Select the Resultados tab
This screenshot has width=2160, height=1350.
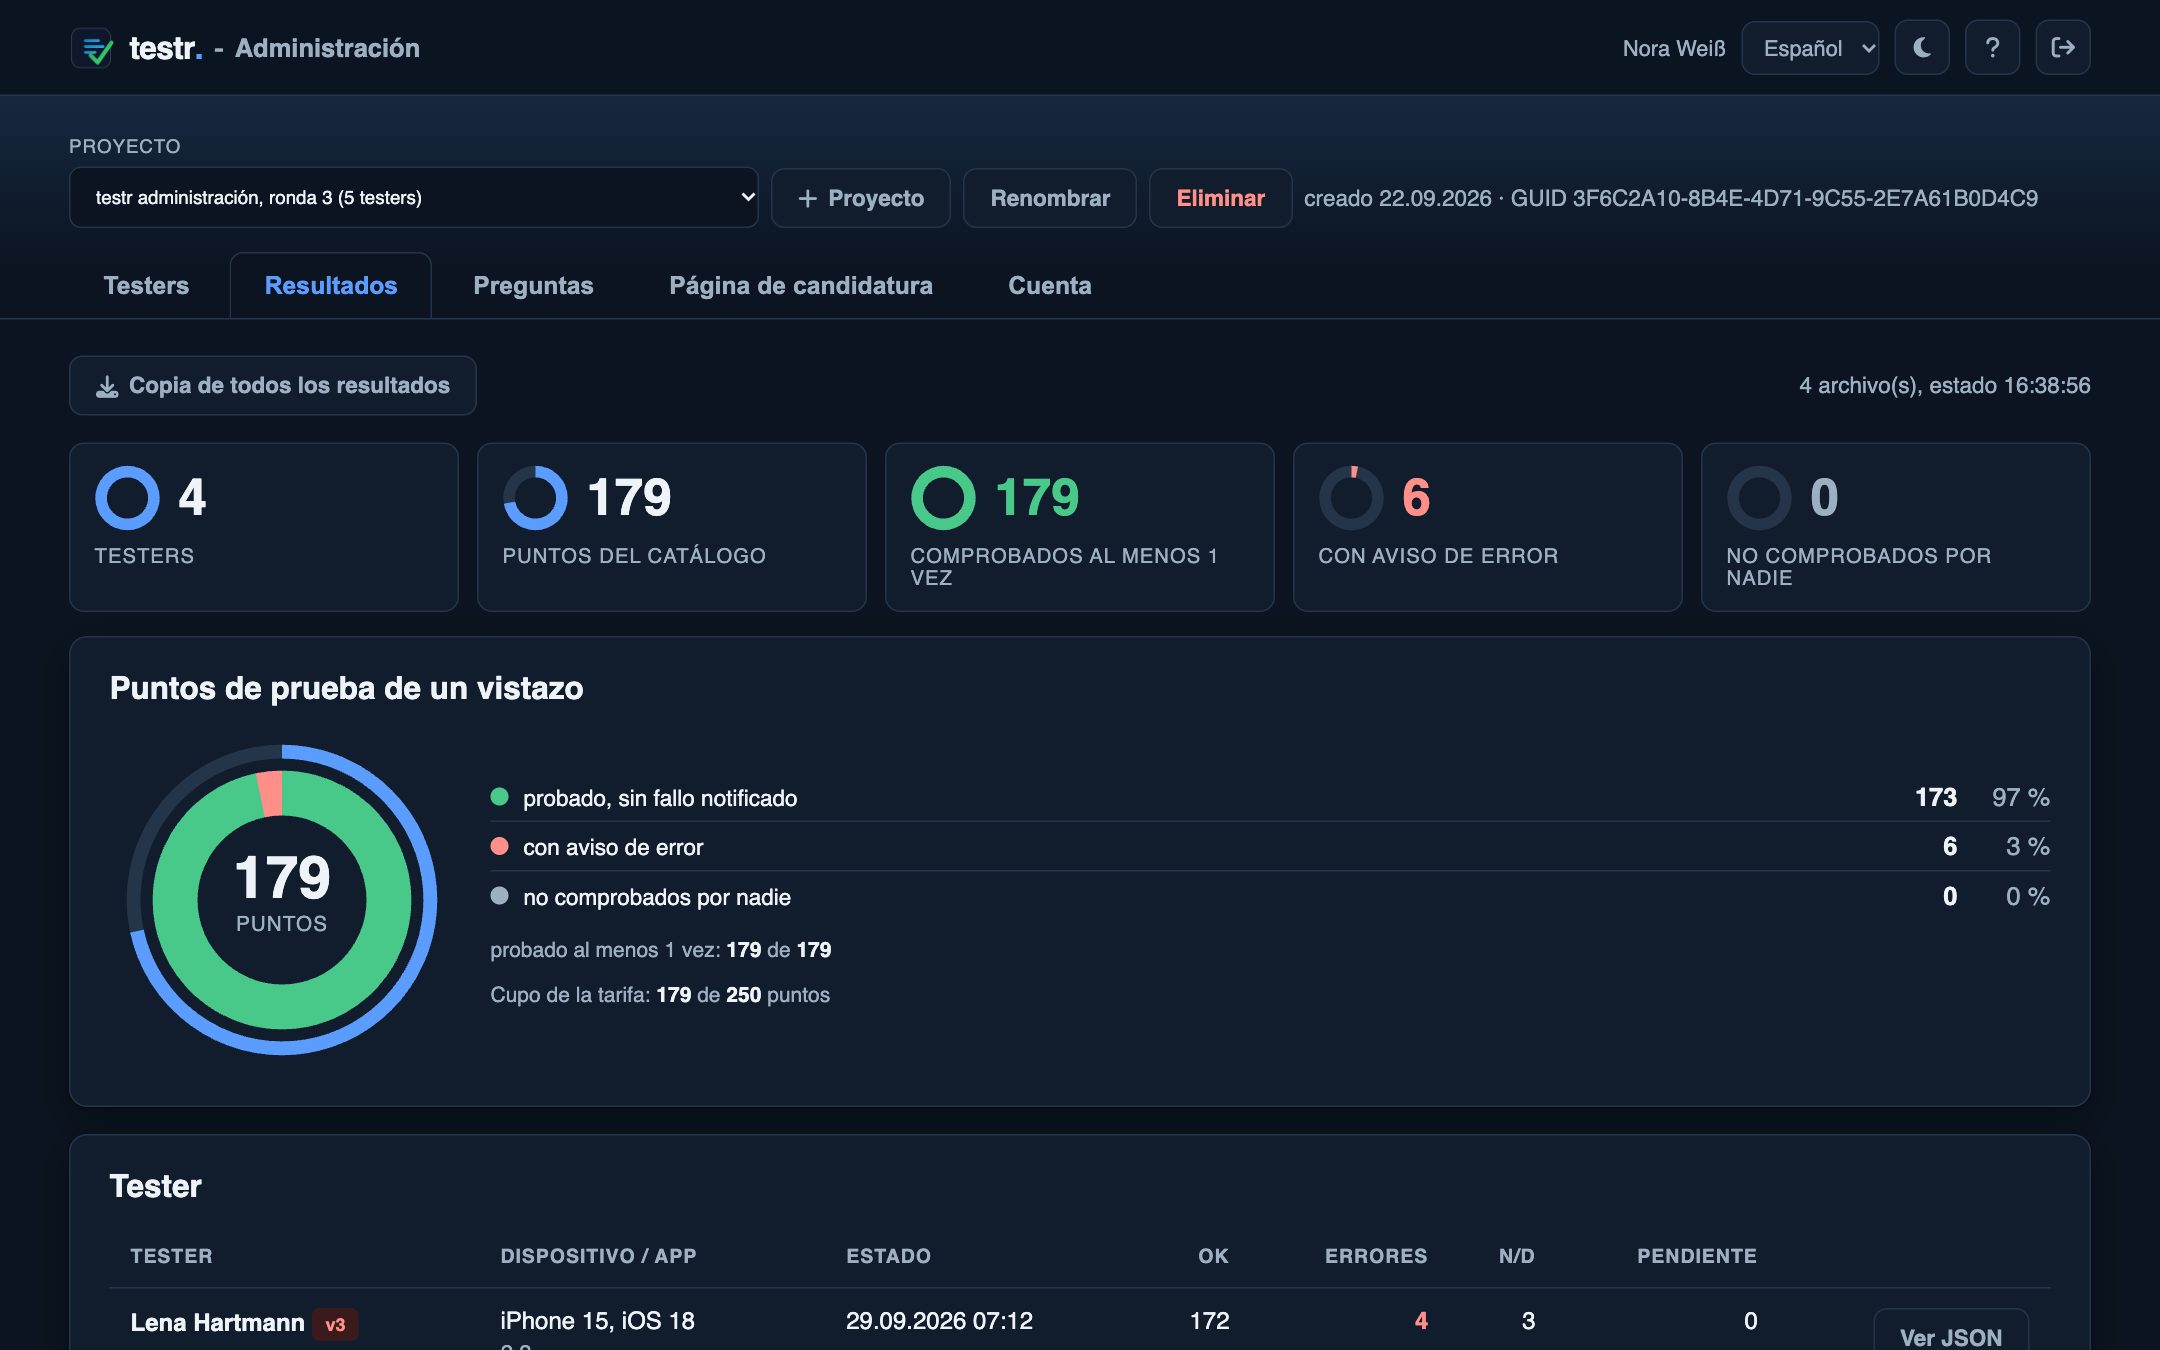[x=331, y=286]
